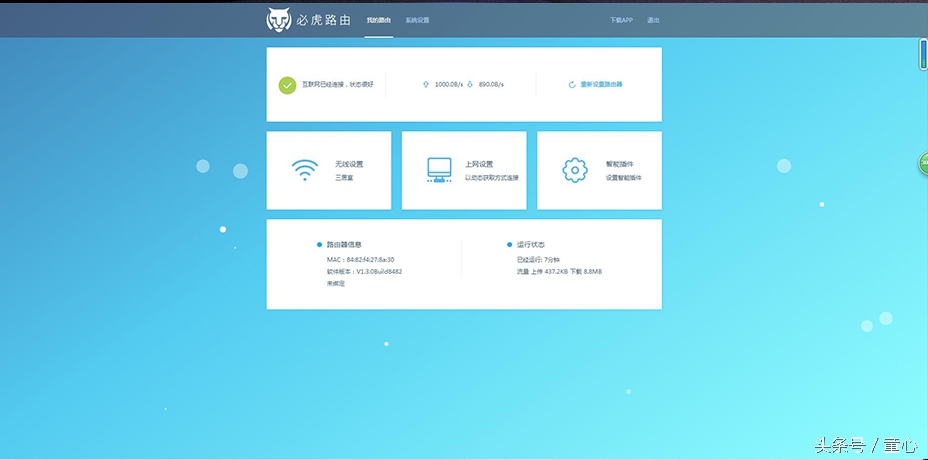This screenshot has width=928, height=460.
Task: Click the green connected checkmark icon
Action: tap(287, 85)
